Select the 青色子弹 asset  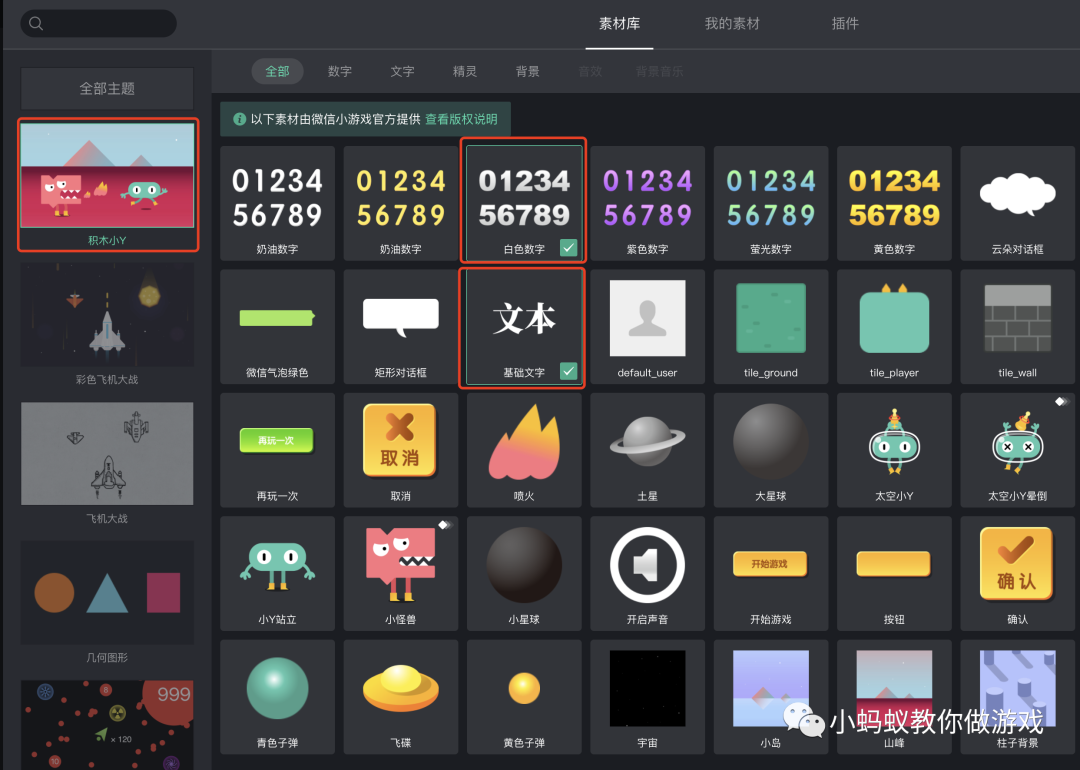(x=278, y=696)
